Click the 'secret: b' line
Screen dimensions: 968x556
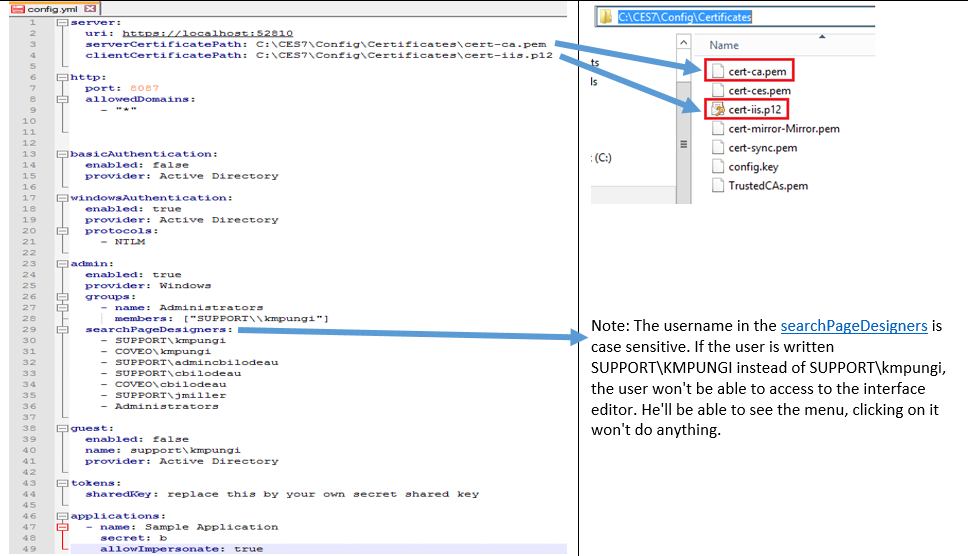click(133, 537)
